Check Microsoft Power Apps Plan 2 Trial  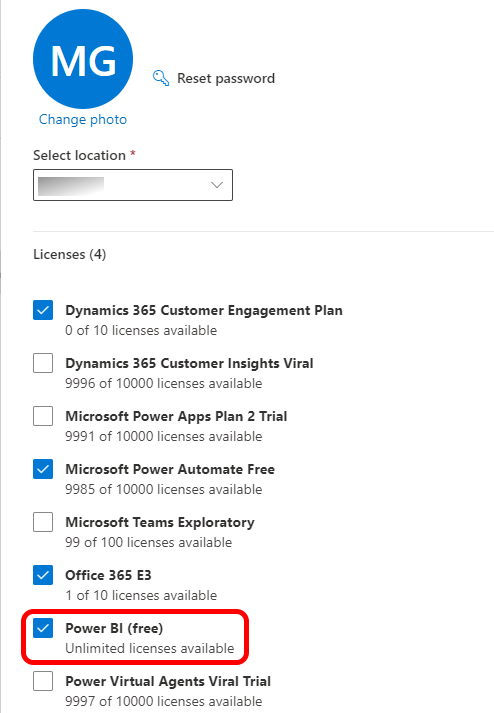click(x=43, y=416)
